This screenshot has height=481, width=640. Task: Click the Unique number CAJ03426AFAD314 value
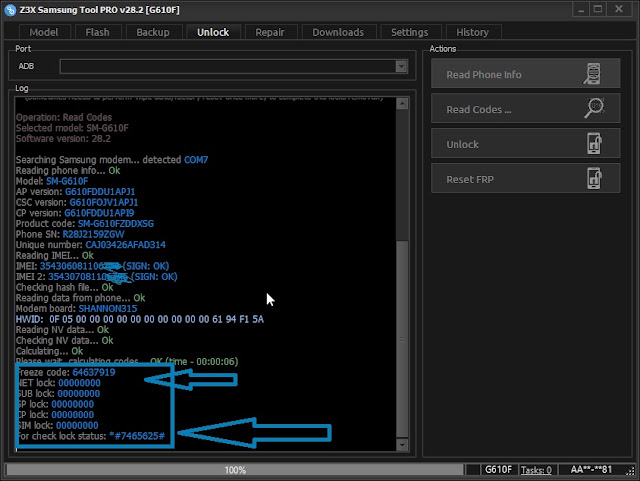(x=125, y=245)
